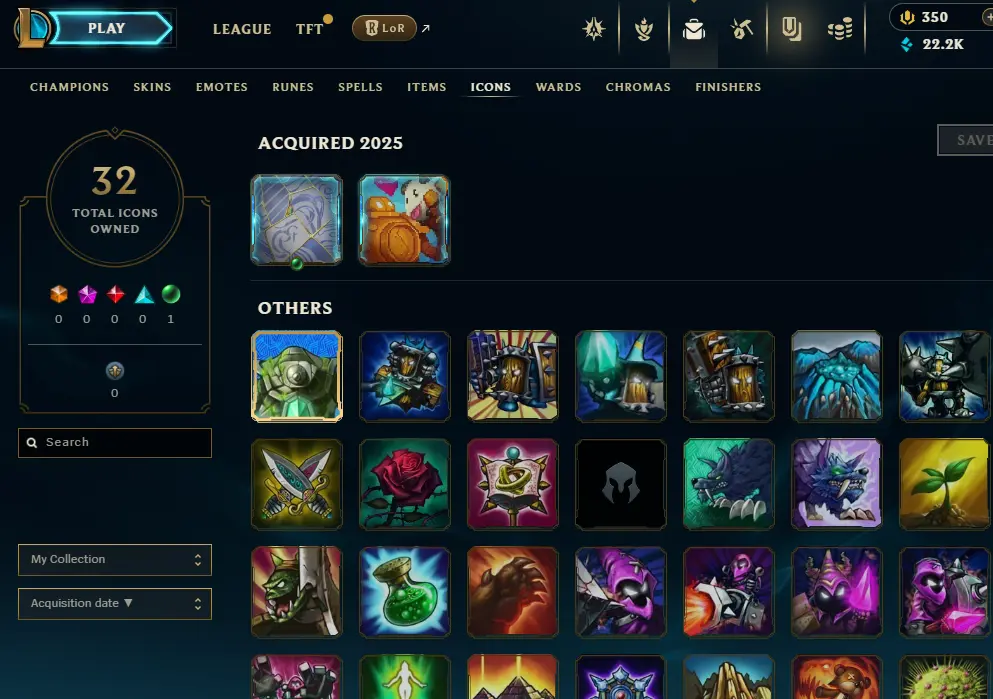This screenshot has width=993, height=699.
Task: Switch to the Wards tab
Action: pyautogui.click(x=558, y=87)
